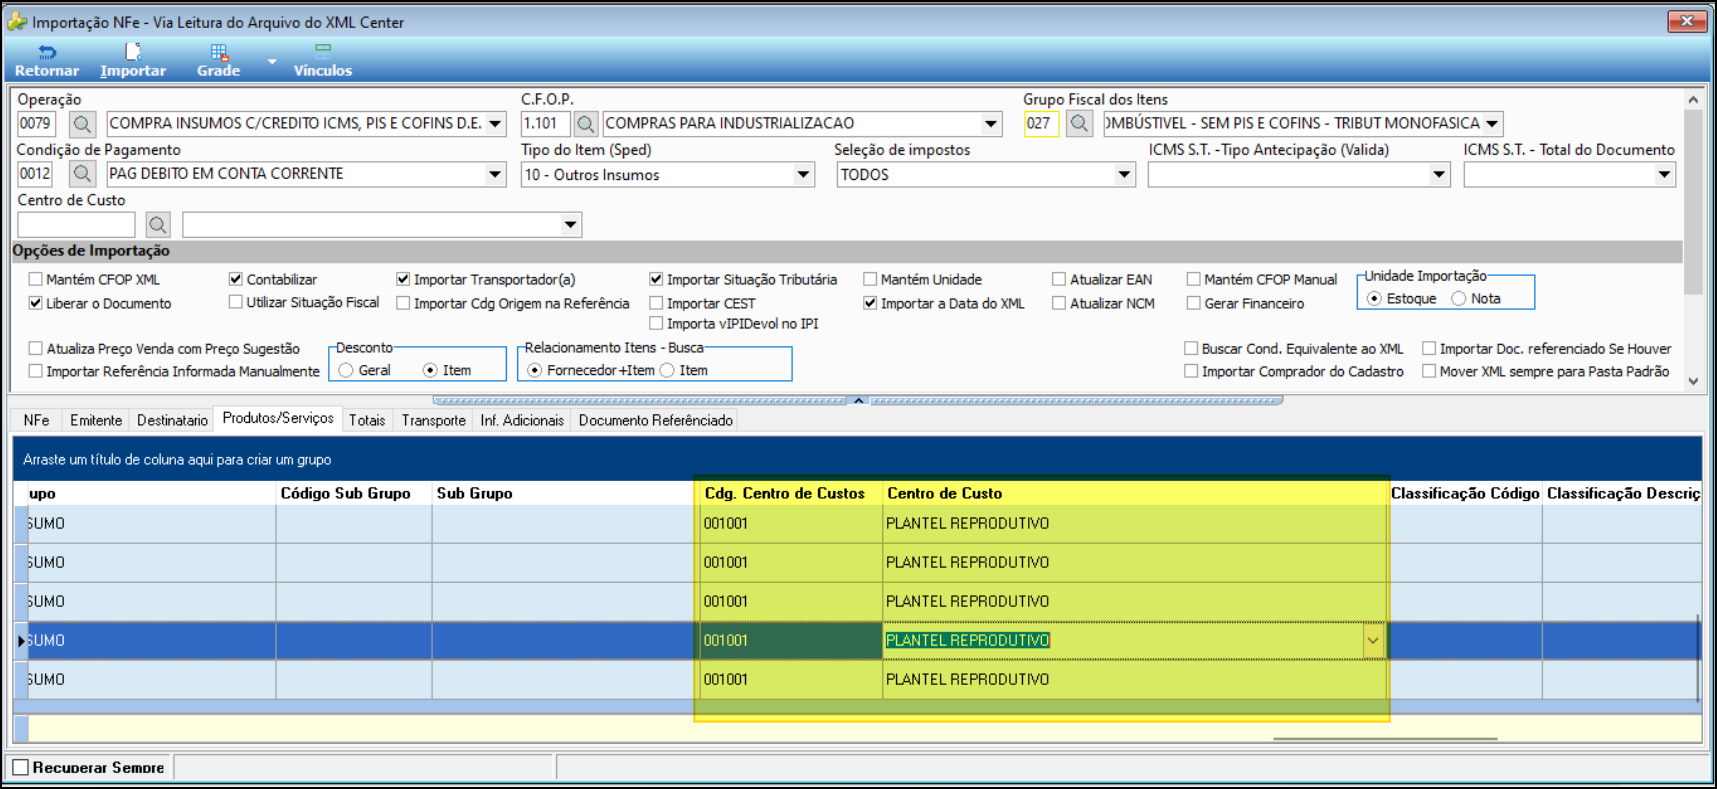Click the C.F.O.P. search magnifier icon
The image size is (1717, 789).
pos(586,124)
